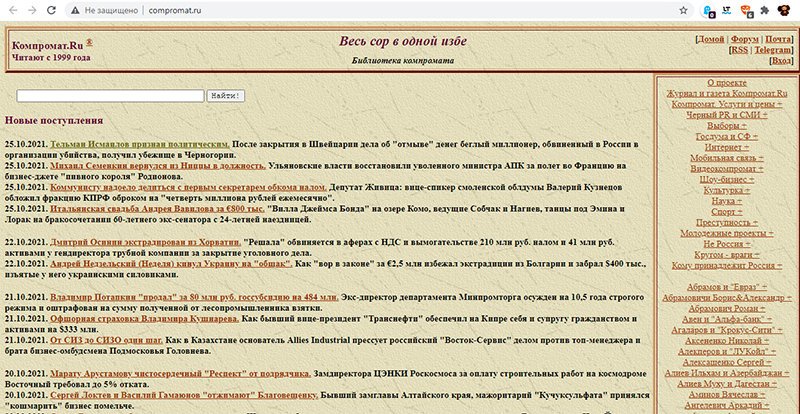The height and width of the screenshot is (414, 800).
Task: Open Алексашенко Сергей sidebar entry
Action: tap(727, 362)
